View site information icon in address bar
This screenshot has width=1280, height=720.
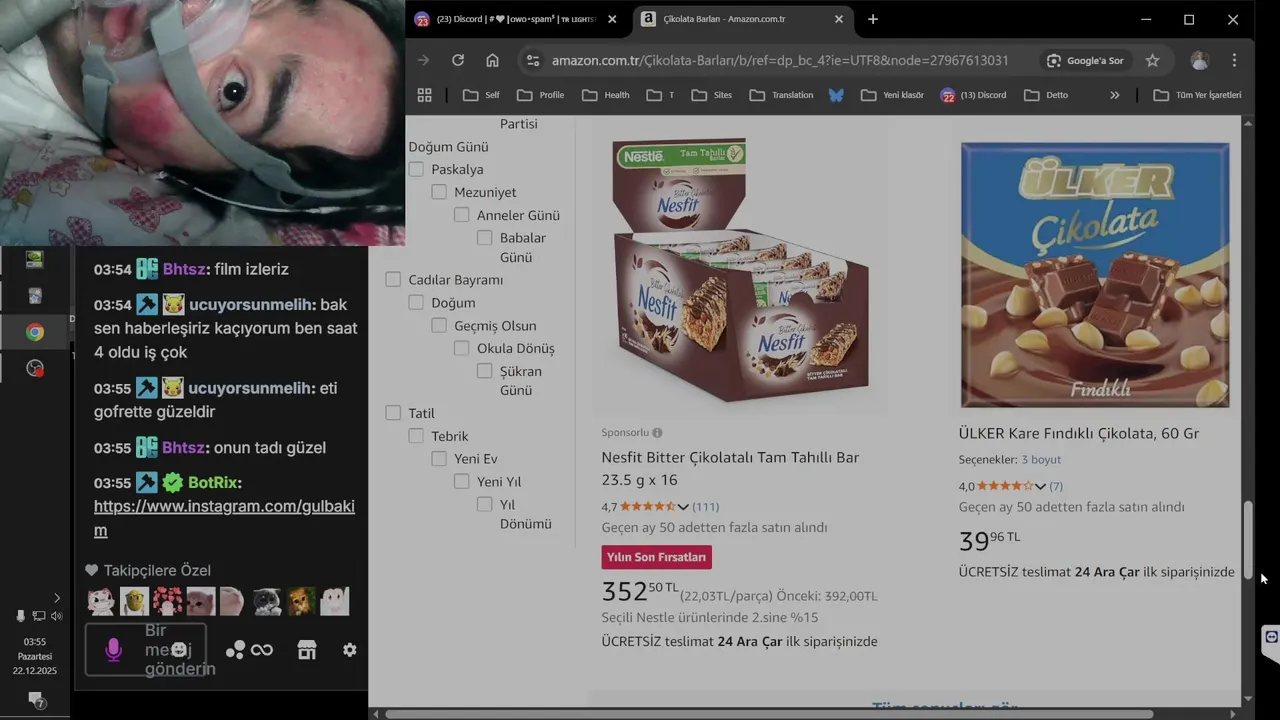[x=533, y=60]
